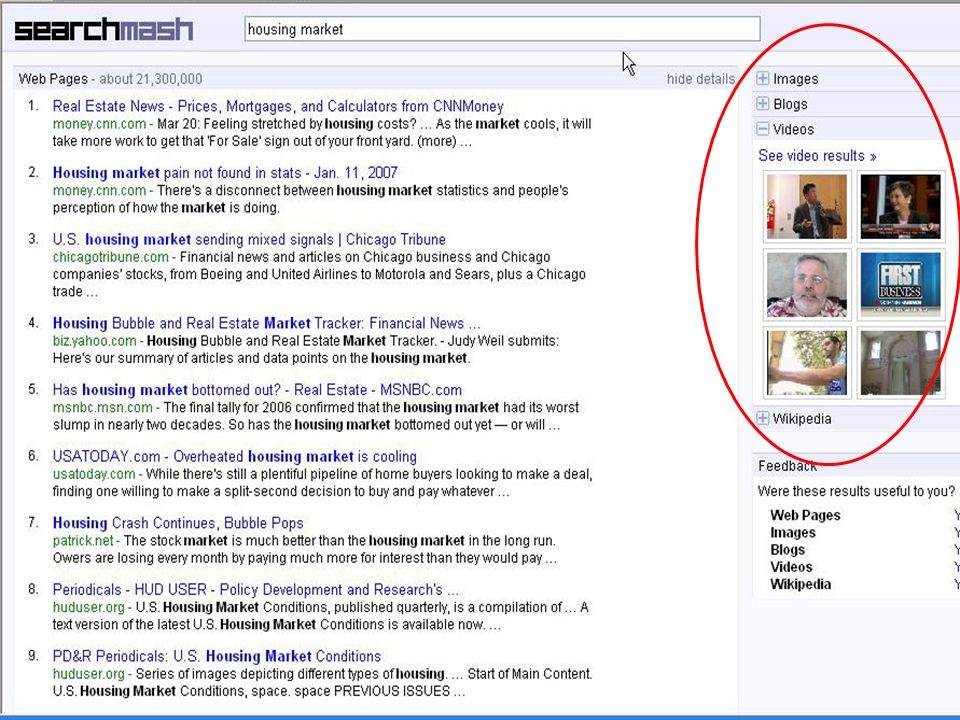Image resolution: width=960 pixels, height=720 pixels.
Task: Collapse the Videos section
Action: 763,129
